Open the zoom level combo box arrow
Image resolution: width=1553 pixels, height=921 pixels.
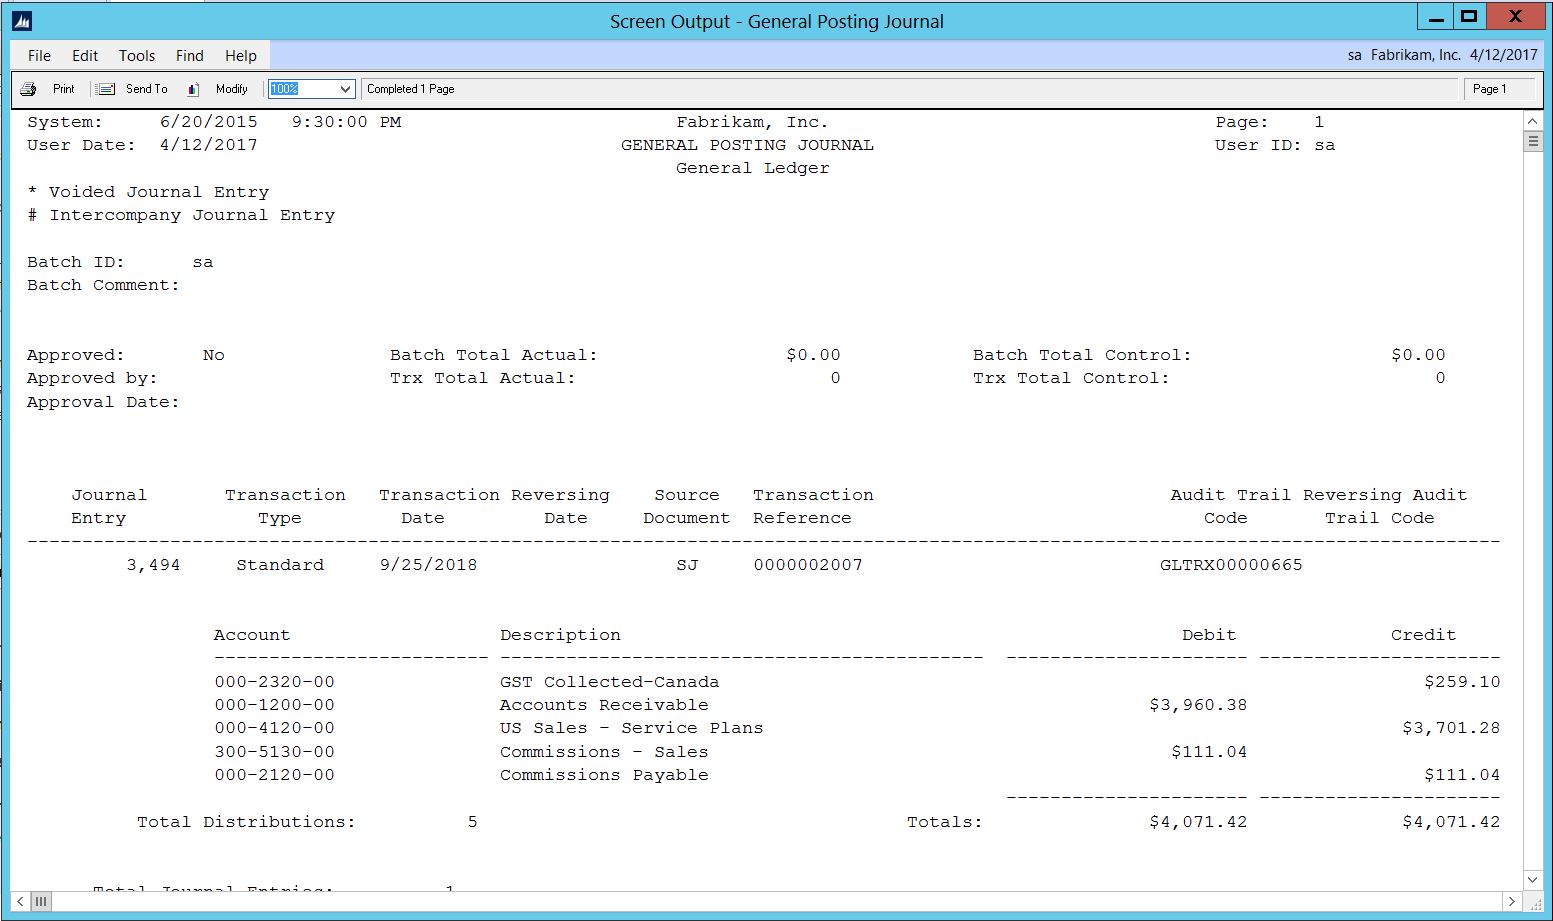coord(345,88)
